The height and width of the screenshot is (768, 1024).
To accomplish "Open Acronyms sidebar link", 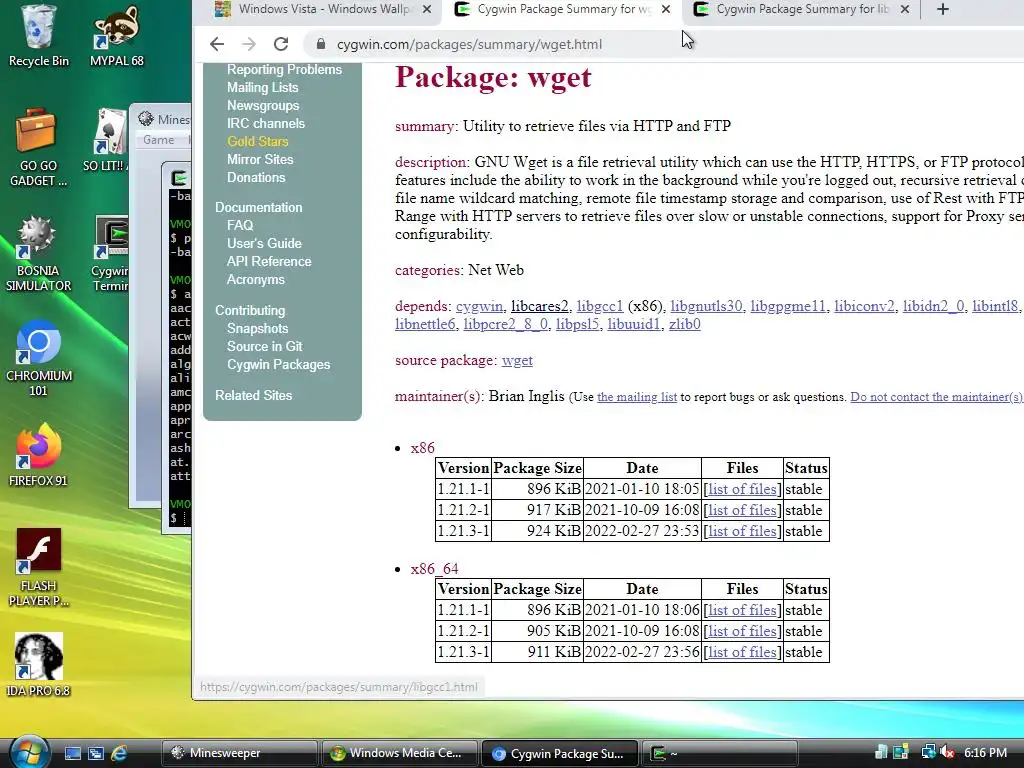I will [256, 280].
